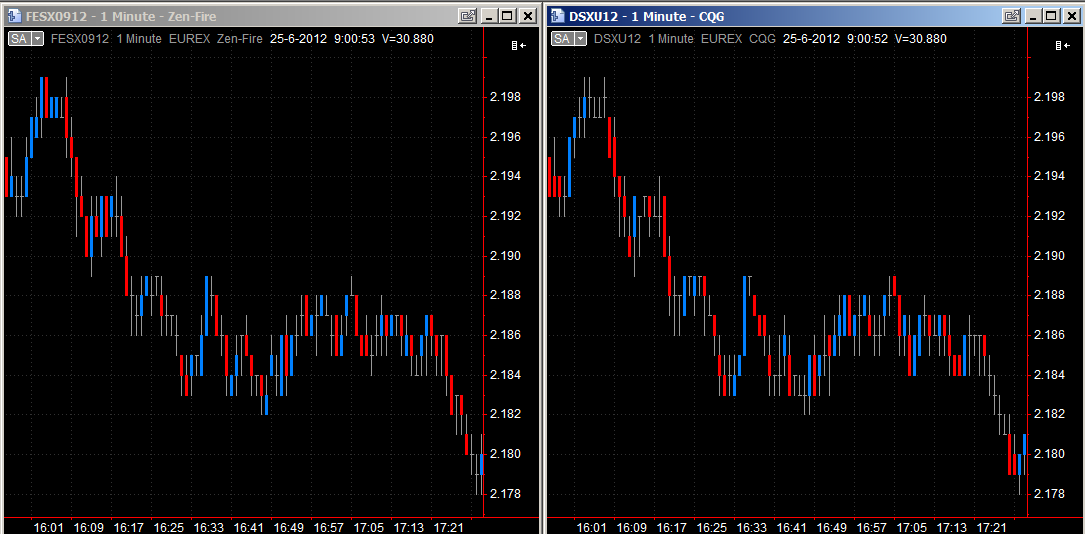This screenshot has height=534, width=1085.
Task: Click the FESX0912 symbol label in chart header
Action: click(80, 39)
